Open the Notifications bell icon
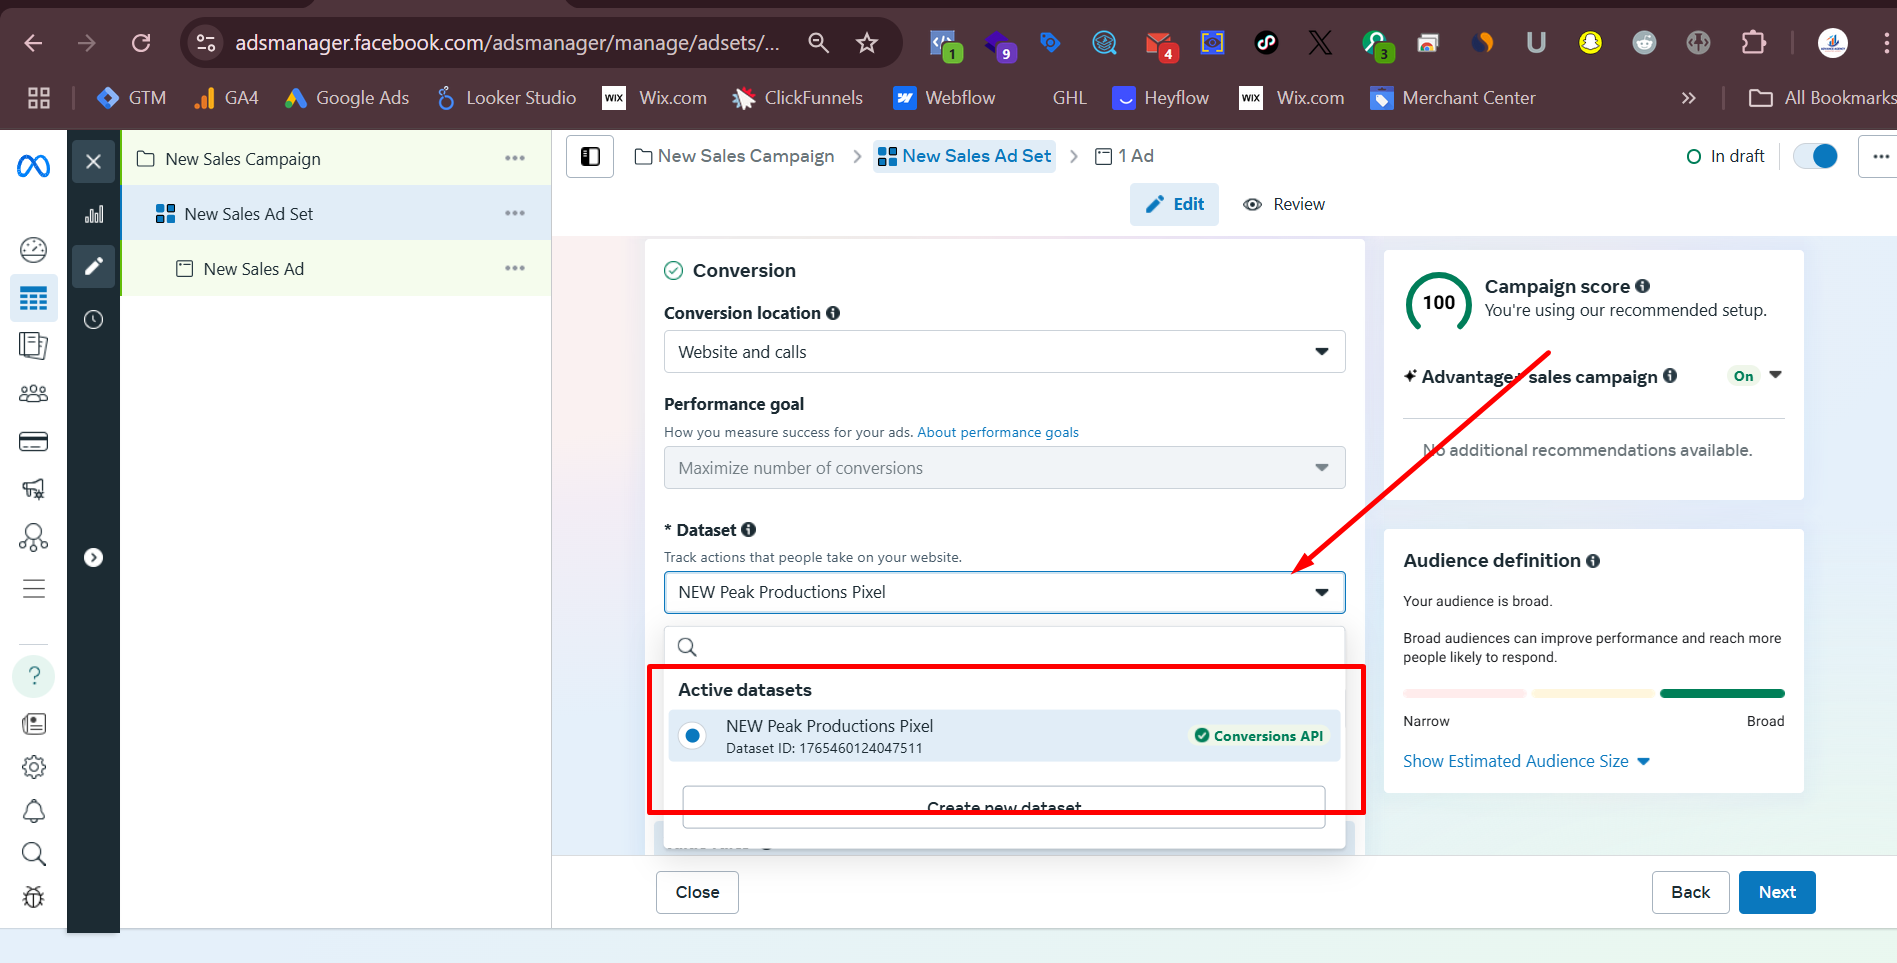 click(x=33, y=811)
